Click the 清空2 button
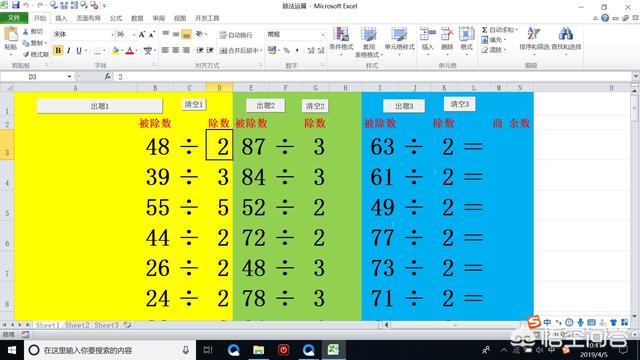 pos(315,106)
